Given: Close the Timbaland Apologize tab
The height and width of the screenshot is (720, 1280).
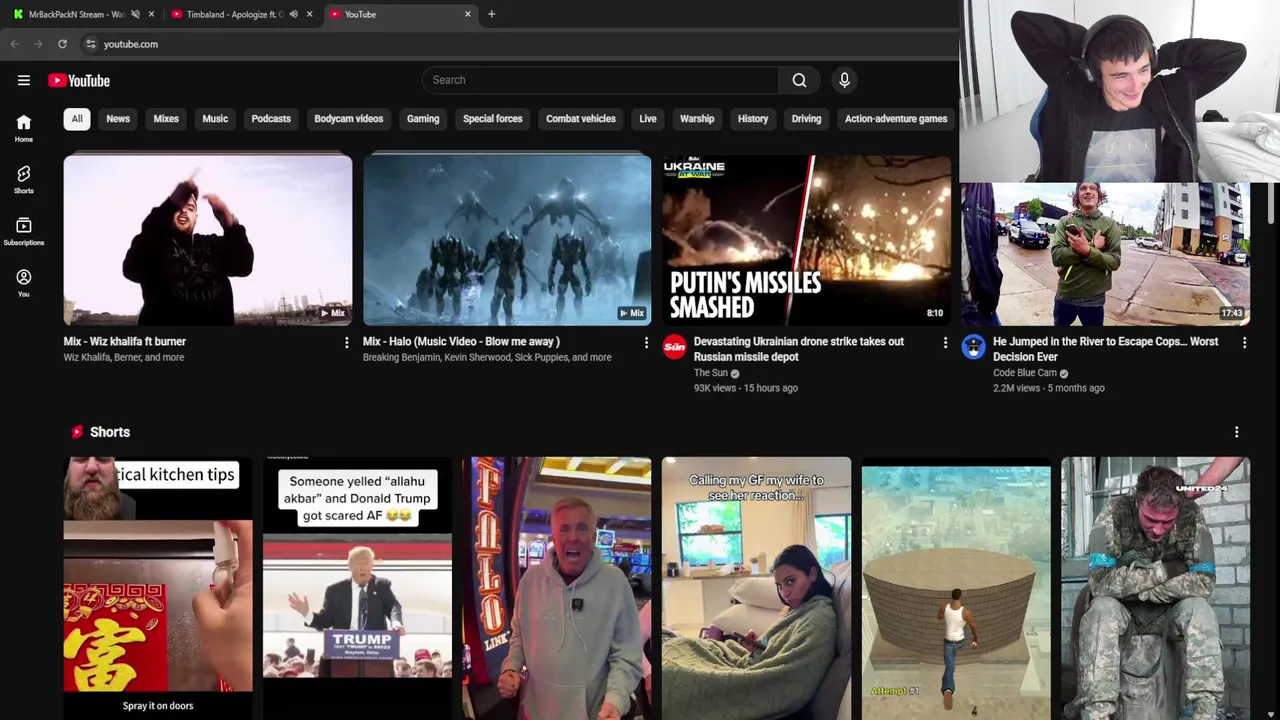Looking at the screenshot, I should 309,14.
